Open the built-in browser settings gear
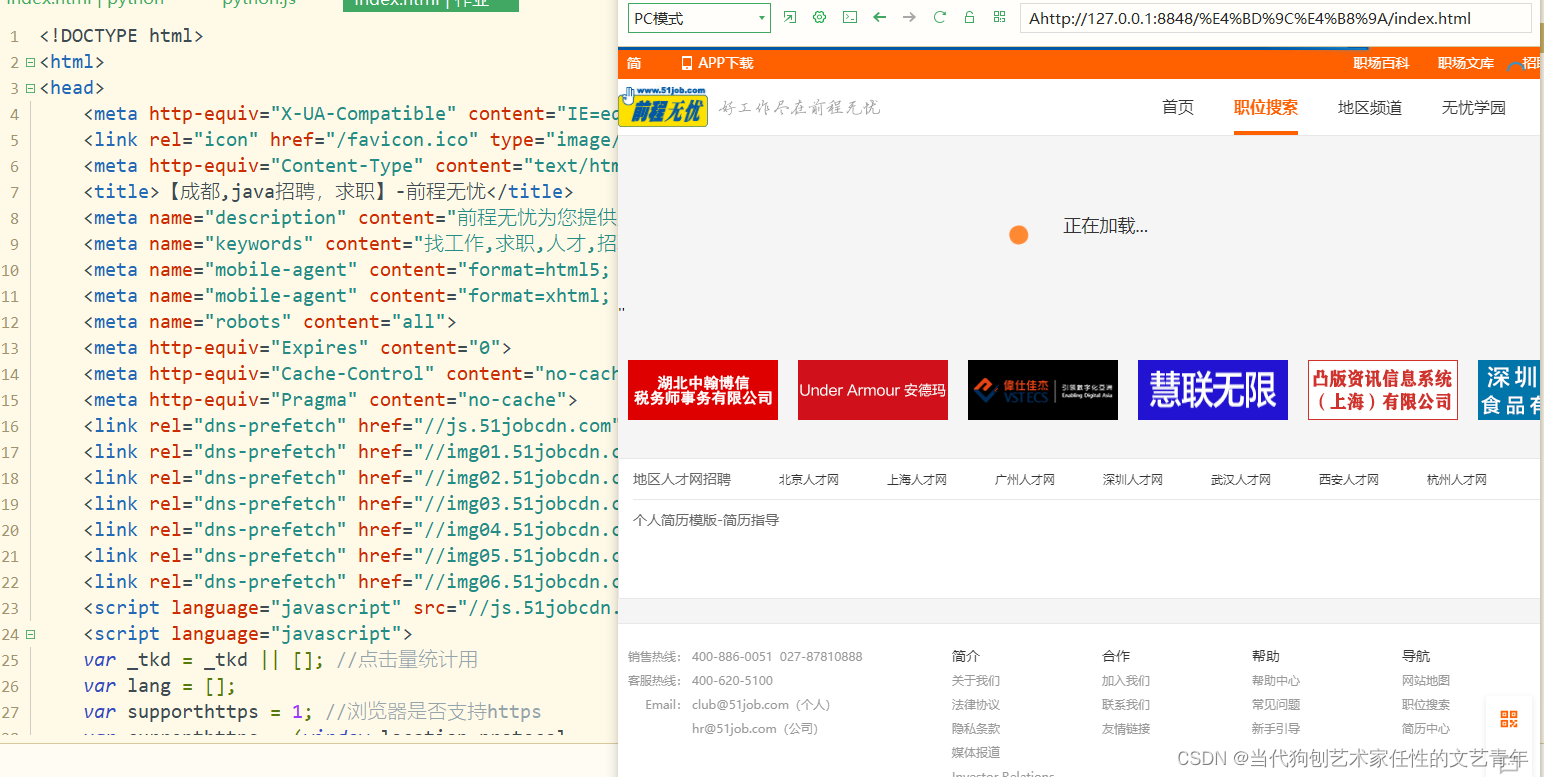Screen dimensions: 1544x777 coord(820,18)
